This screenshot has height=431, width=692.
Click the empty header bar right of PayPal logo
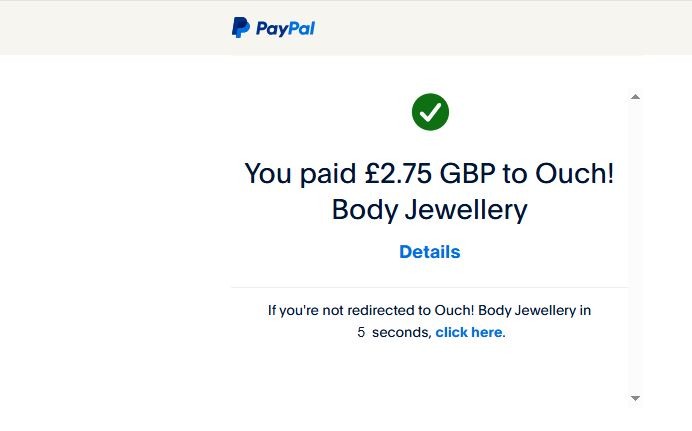pyautogui.click(x=500, y=28)
